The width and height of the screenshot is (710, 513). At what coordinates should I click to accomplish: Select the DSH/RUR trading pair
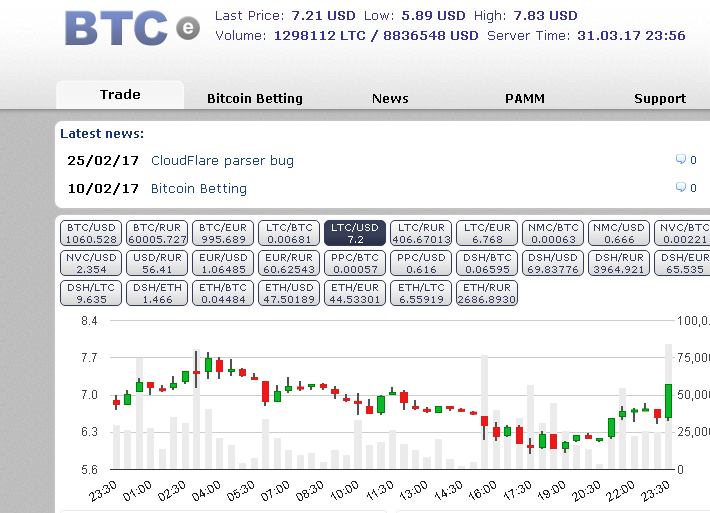(x=619, y=263)
